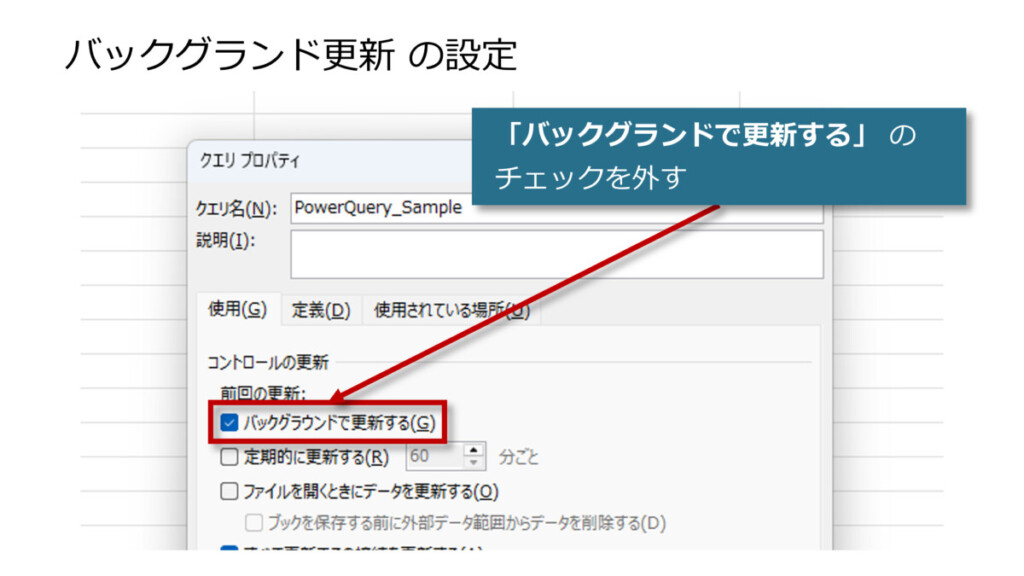Click the 分ごと label beside the spinner
The height and width of the screenshot is (576, 1024).
coord(518,458)
